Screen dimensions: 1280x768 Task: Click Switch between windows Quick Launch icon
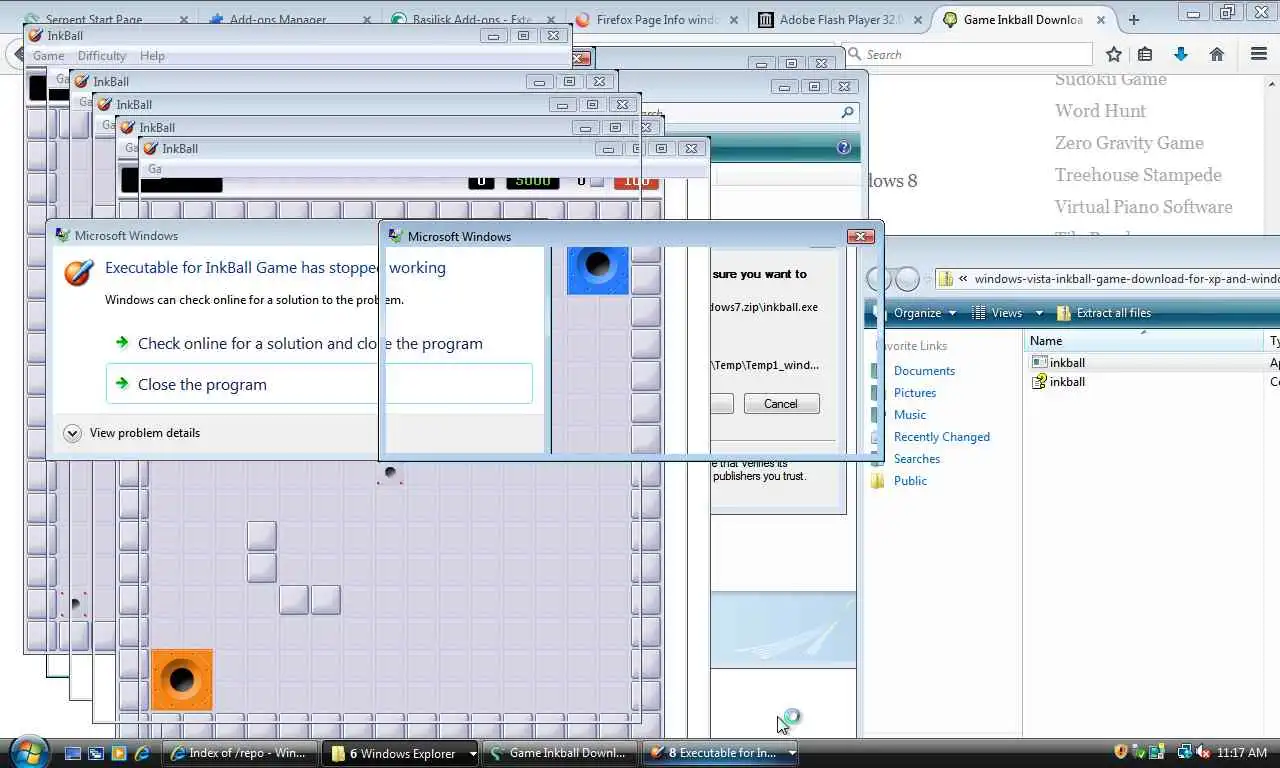point(96,753)
